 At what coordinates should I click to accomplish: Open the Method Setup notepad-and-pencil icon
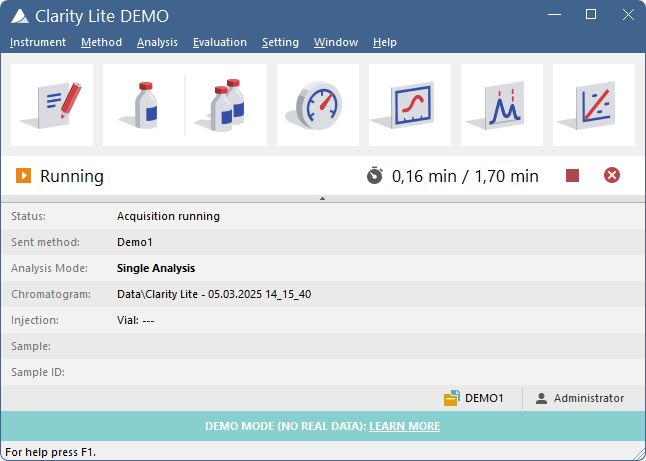tap(52, 105)
